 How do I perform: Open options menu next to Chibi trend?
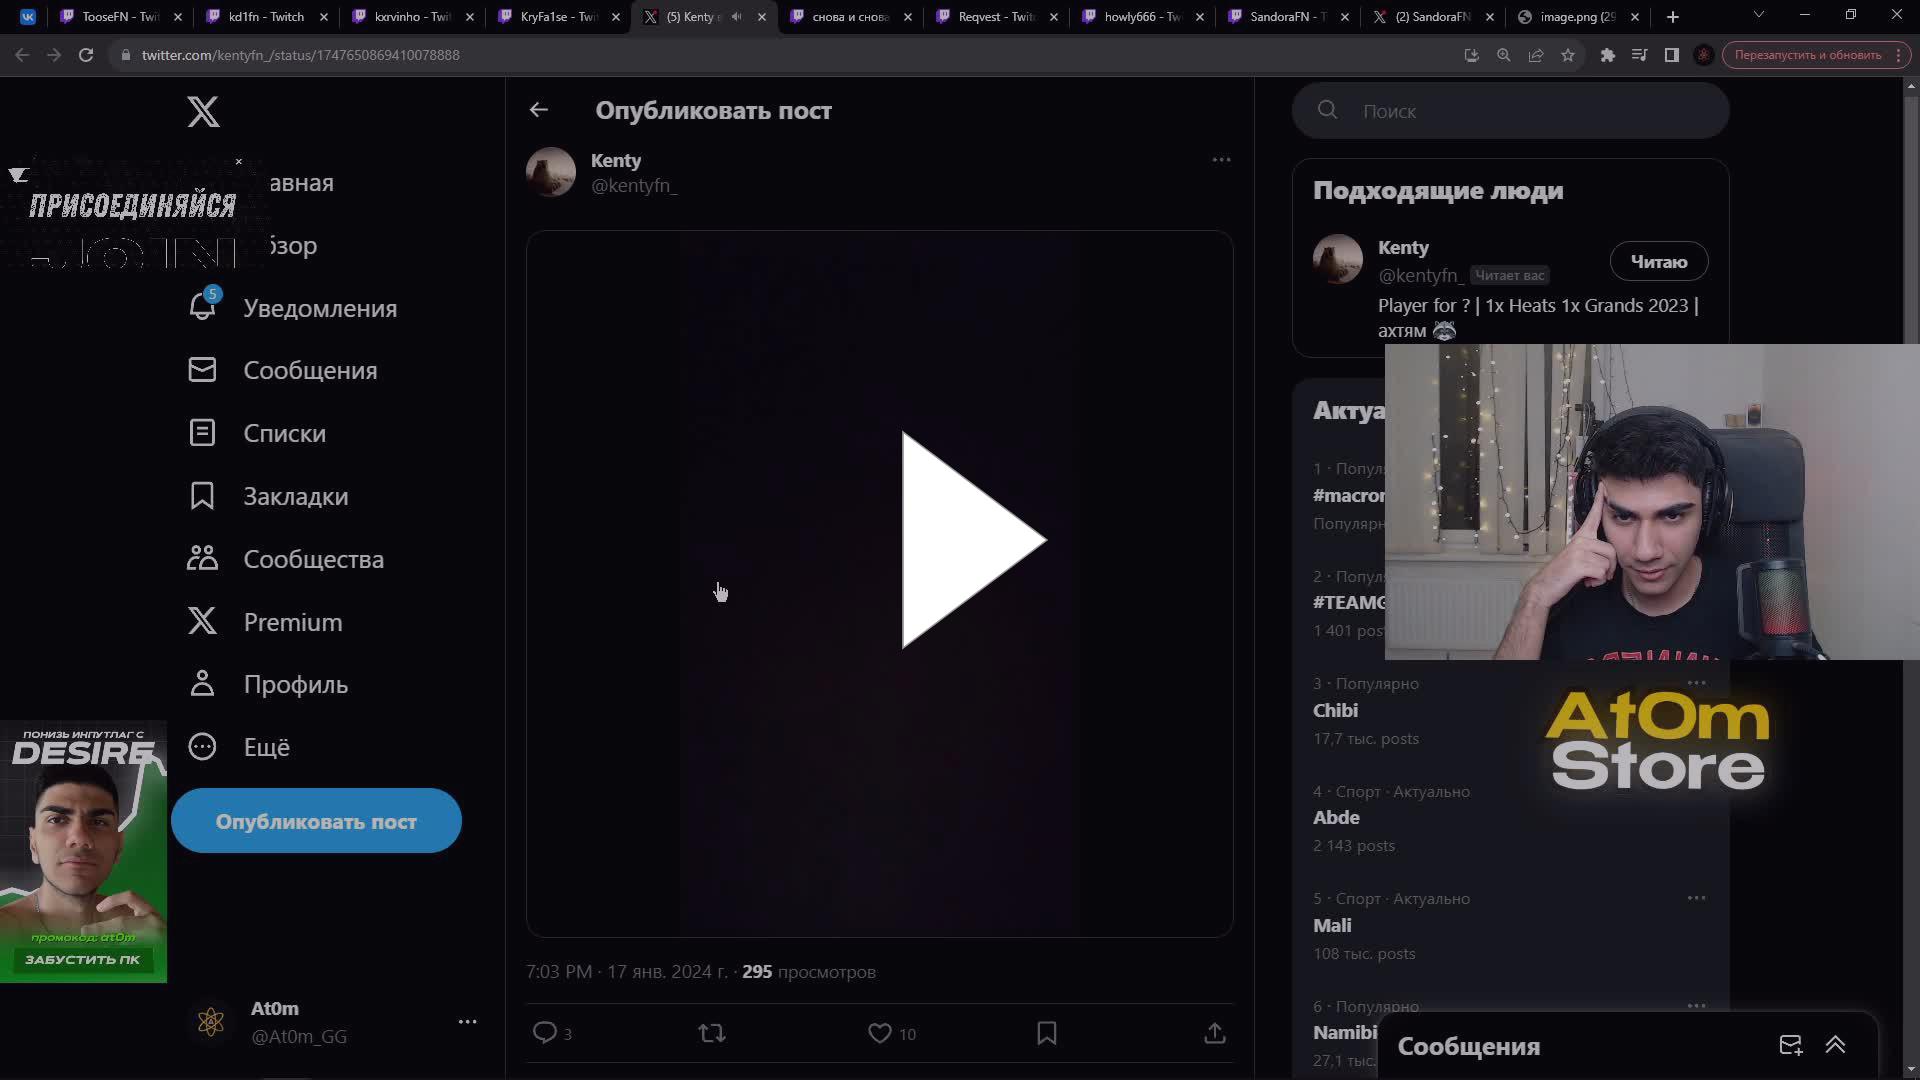click(x=1697, y=683)
